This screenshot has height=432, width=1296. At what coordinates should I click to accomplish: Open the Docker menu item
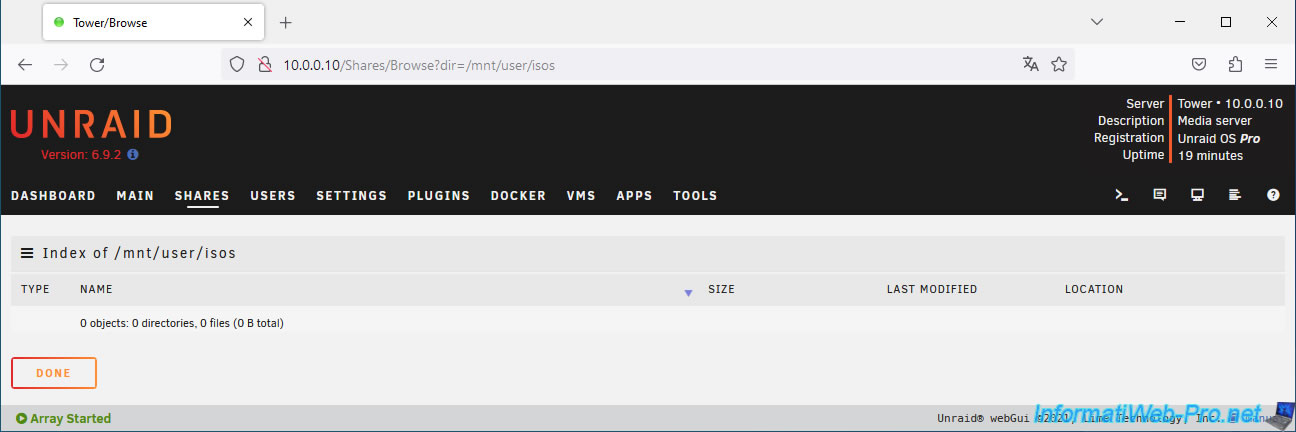point(518,196)
